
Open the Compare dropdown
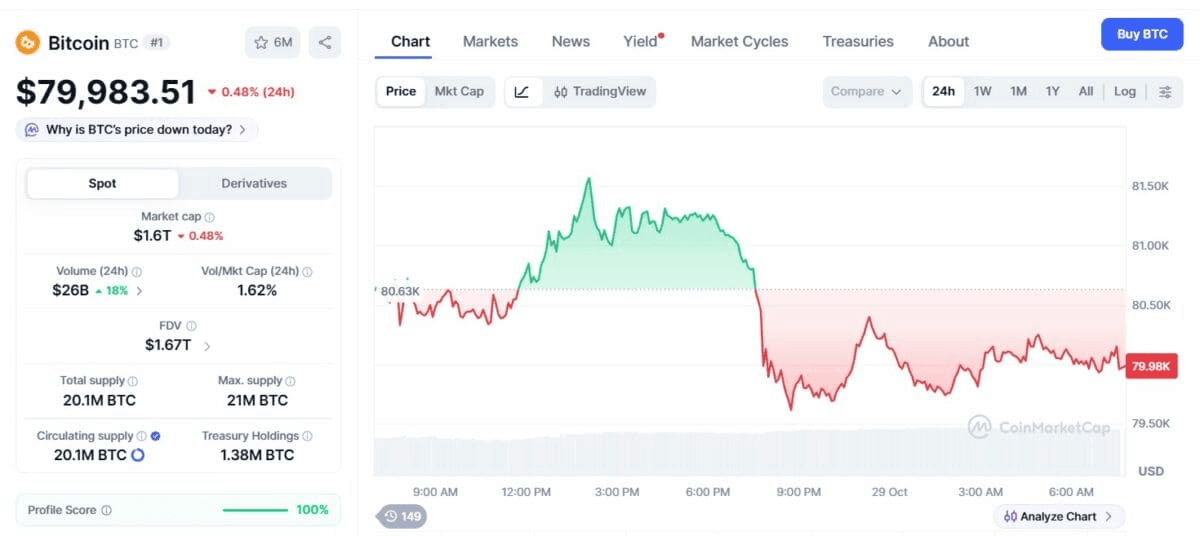tap(867, 91)
